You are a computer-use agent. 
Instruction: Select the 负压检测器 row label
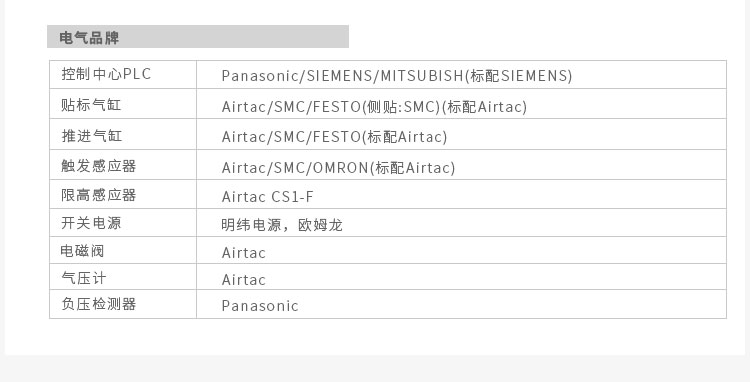(x=99, y=304)
